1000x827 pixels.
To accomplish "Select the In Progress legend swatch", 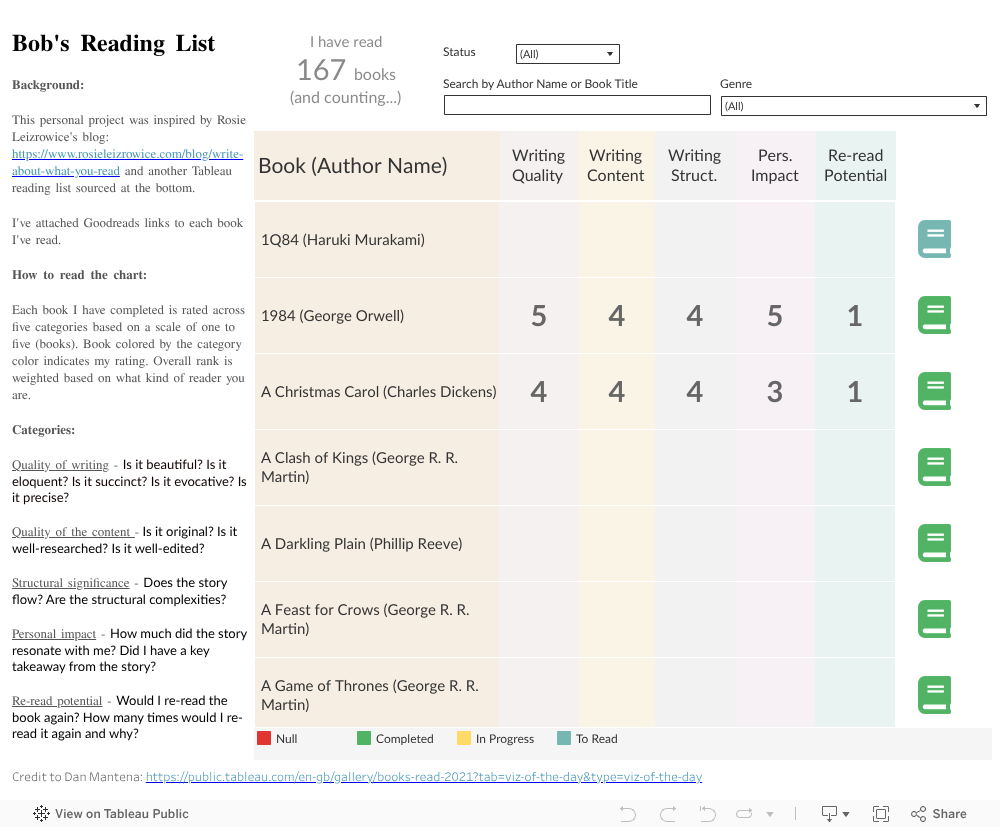I will (x=464, y=739).
